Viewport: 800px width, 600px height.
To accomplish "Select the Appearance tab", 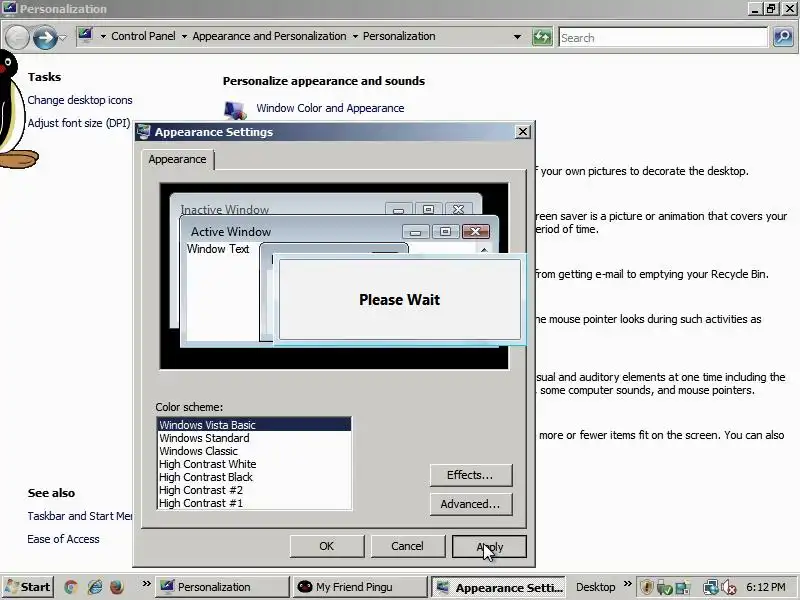I will [x=178, y=159].
